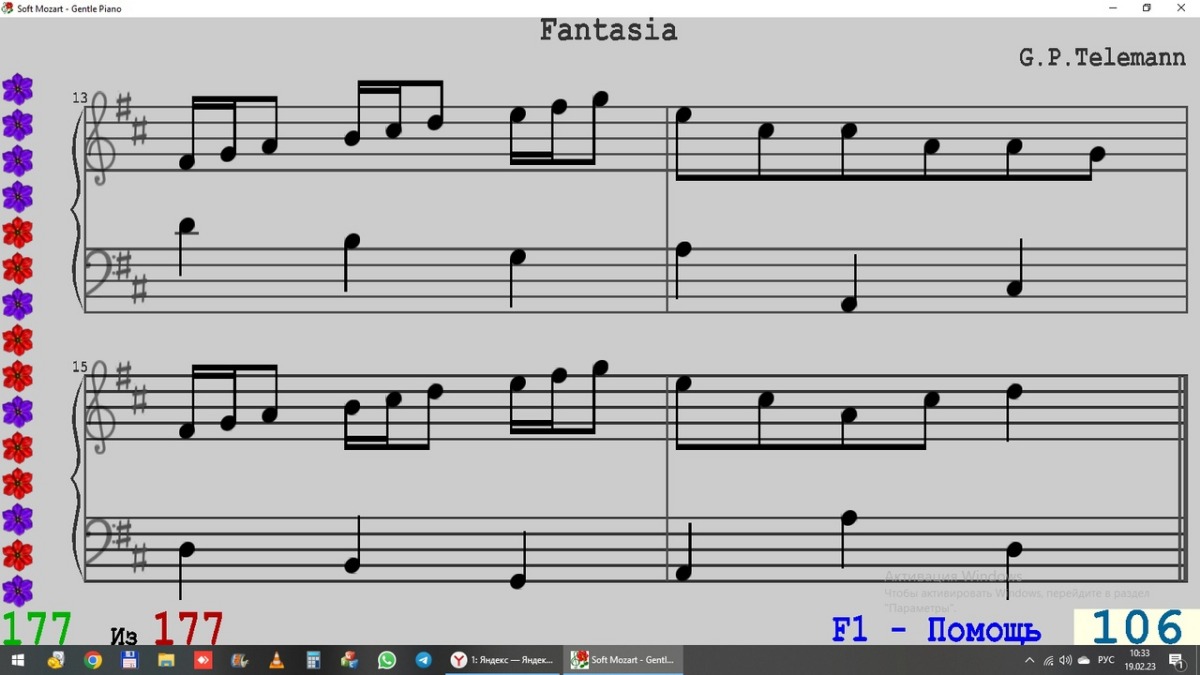Select the Soft Mozart taskbar button
The image size is (1200, 675).
click(623, 660)
